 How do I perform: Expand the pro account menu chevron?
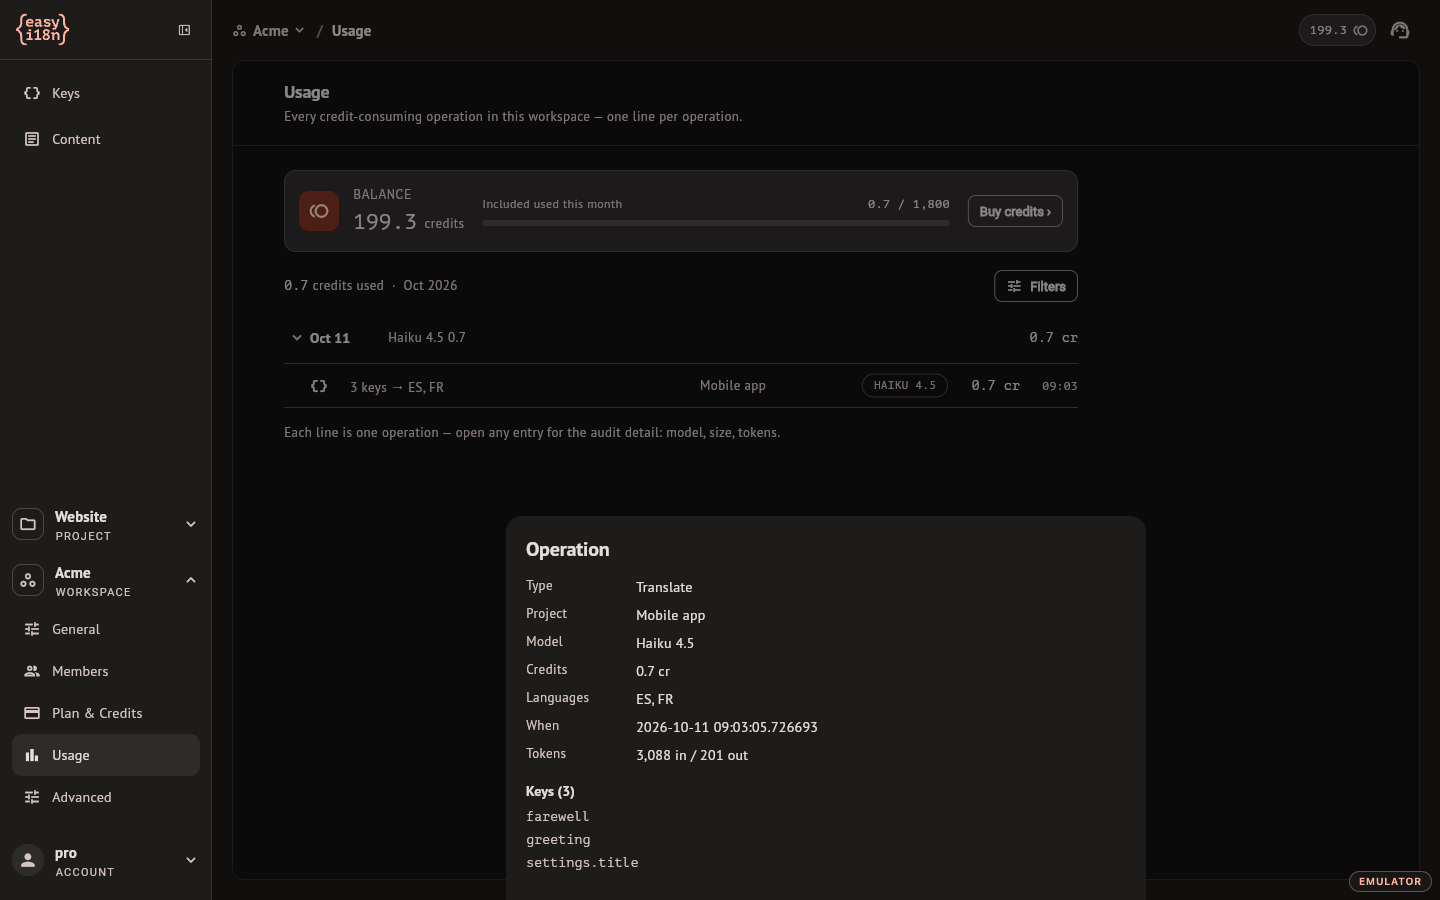point(191,860)
